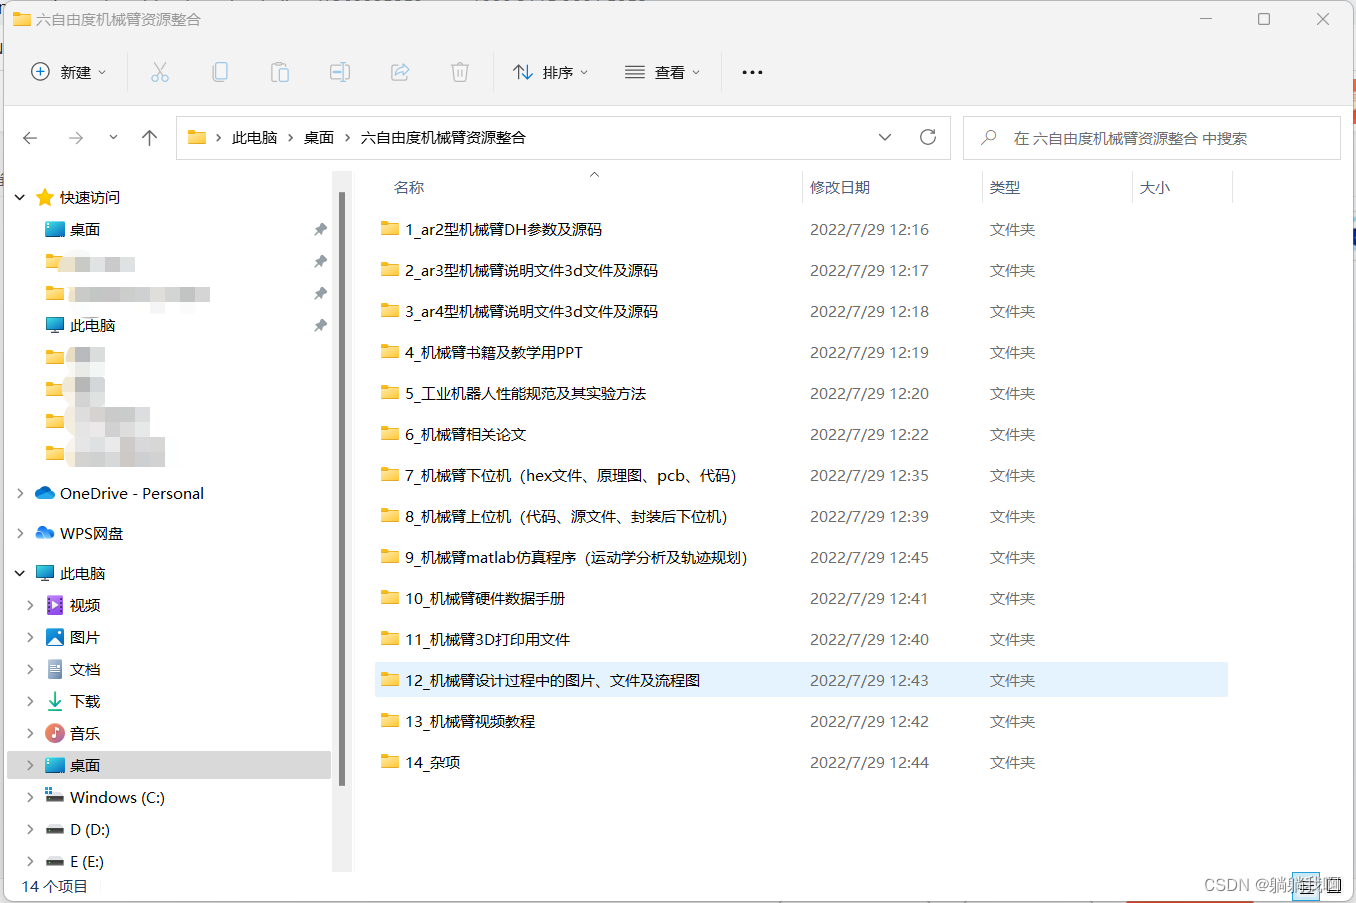
Task: Select folder 5_工业机器人性能规范及其实验方法
Action: click(801, 393)
